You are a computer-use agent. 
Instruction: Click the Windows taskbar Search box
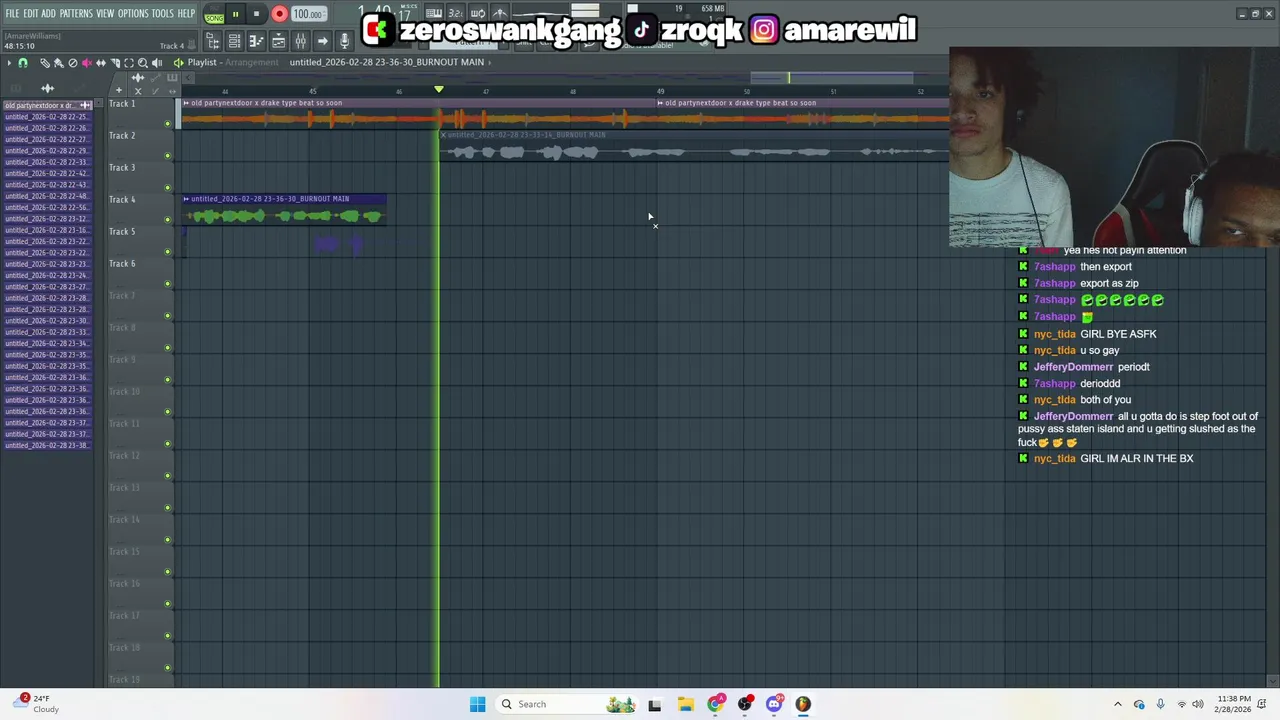(x=568, y=704)
